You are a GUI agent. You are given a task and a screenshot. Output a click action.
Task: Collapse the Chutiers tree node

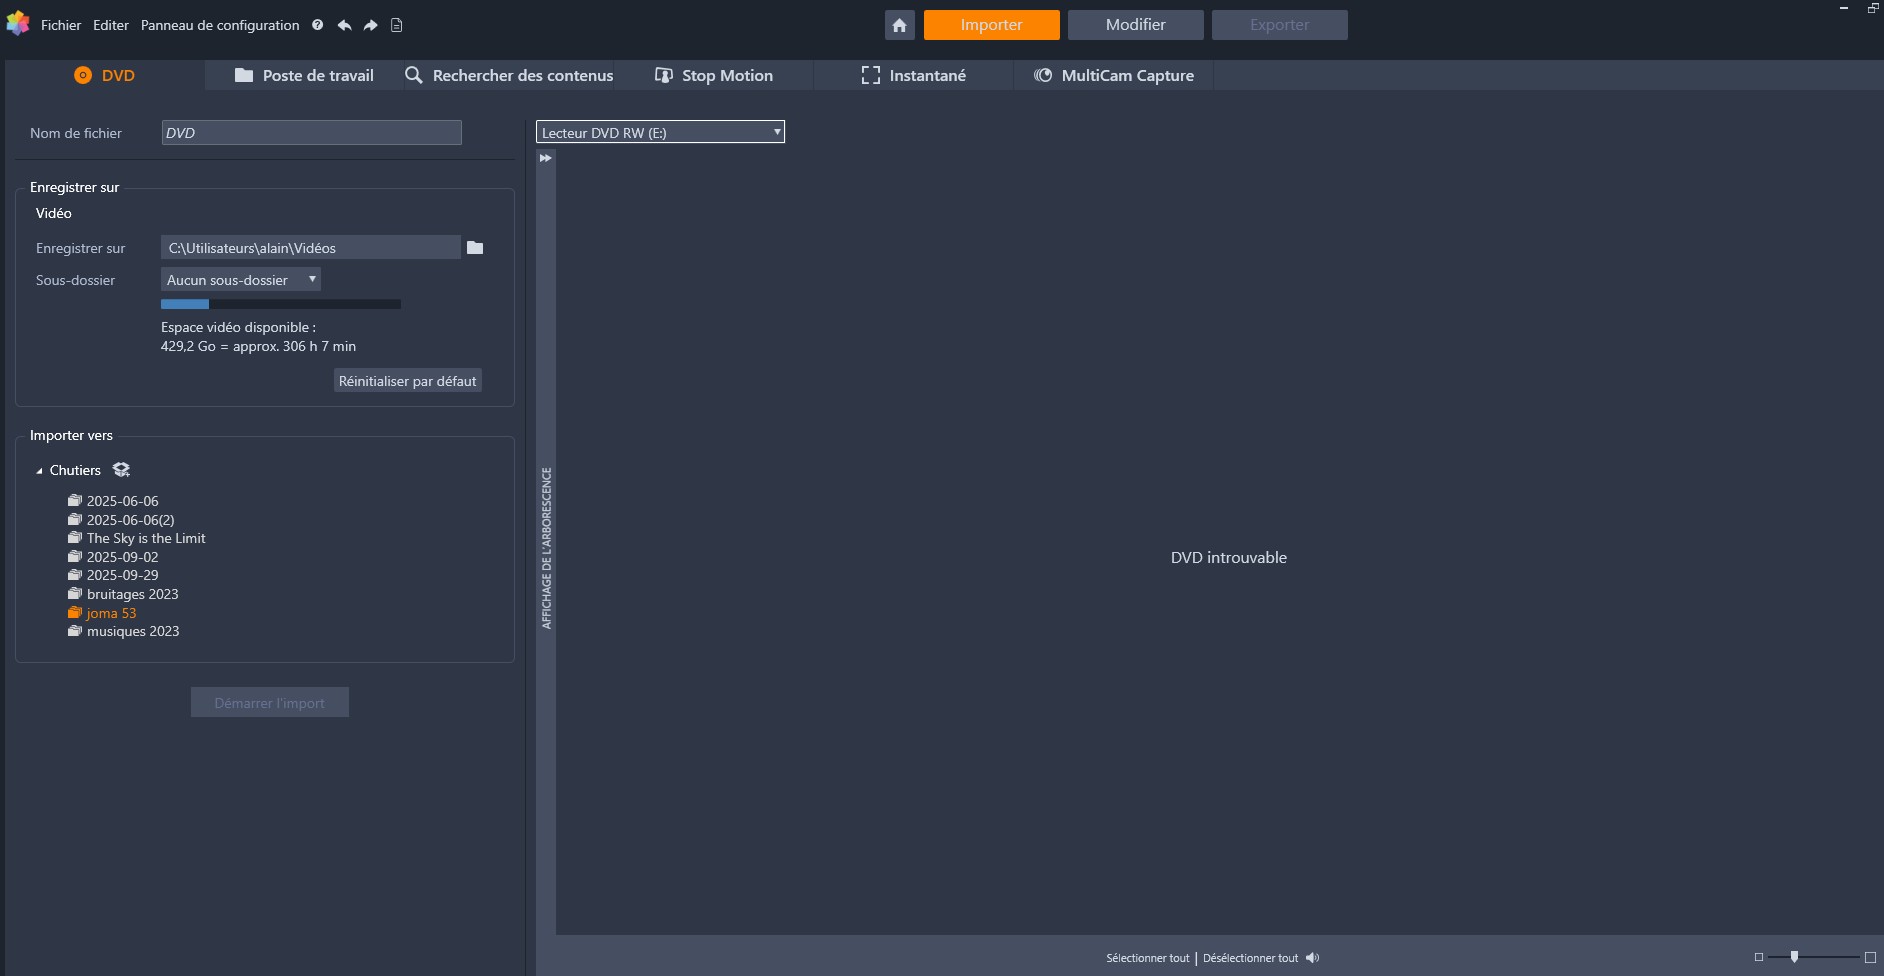(40, 471)
